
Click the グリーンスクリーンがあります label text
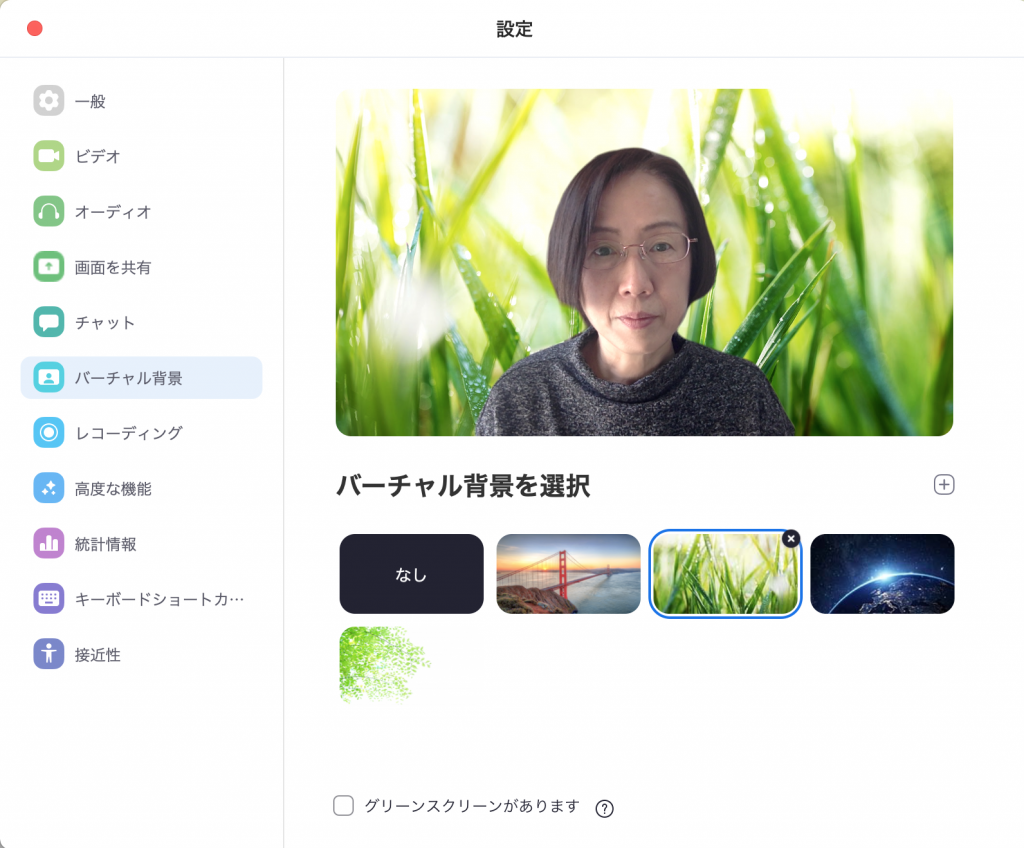tap(472, 806)
